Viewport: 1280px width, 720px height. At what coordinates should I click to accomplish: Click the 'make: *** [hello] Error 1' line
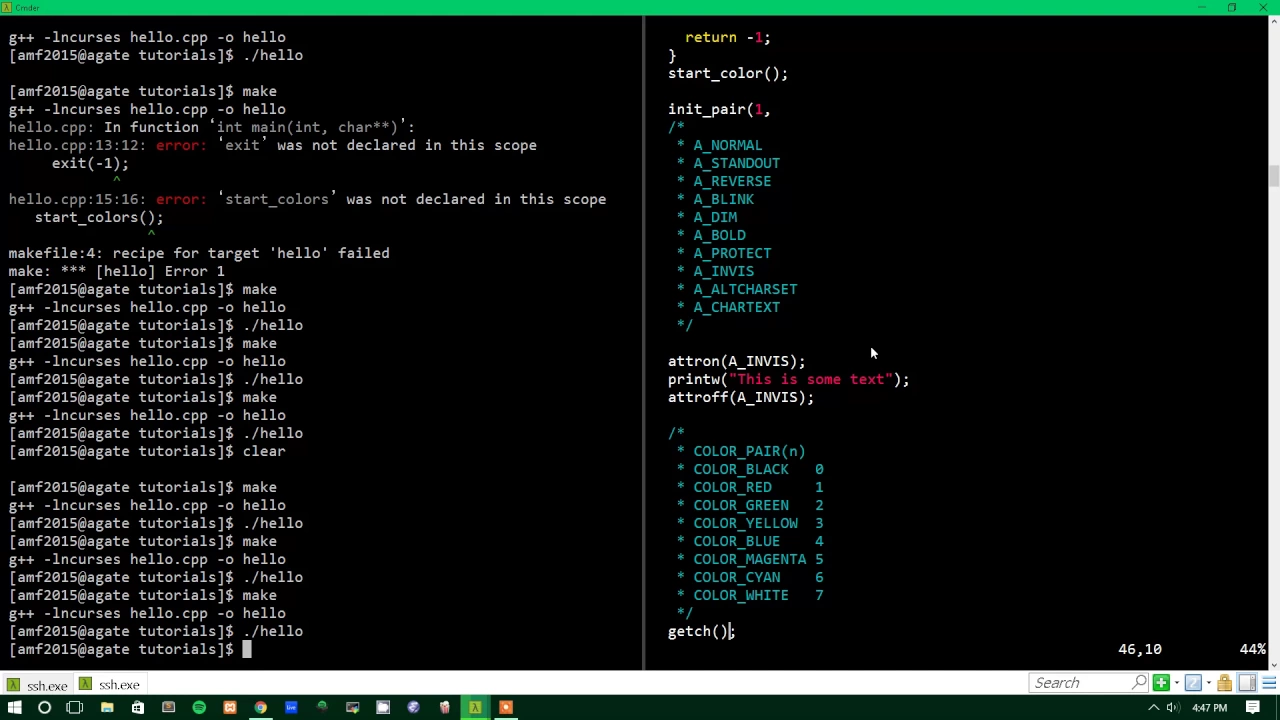(116, 271)
